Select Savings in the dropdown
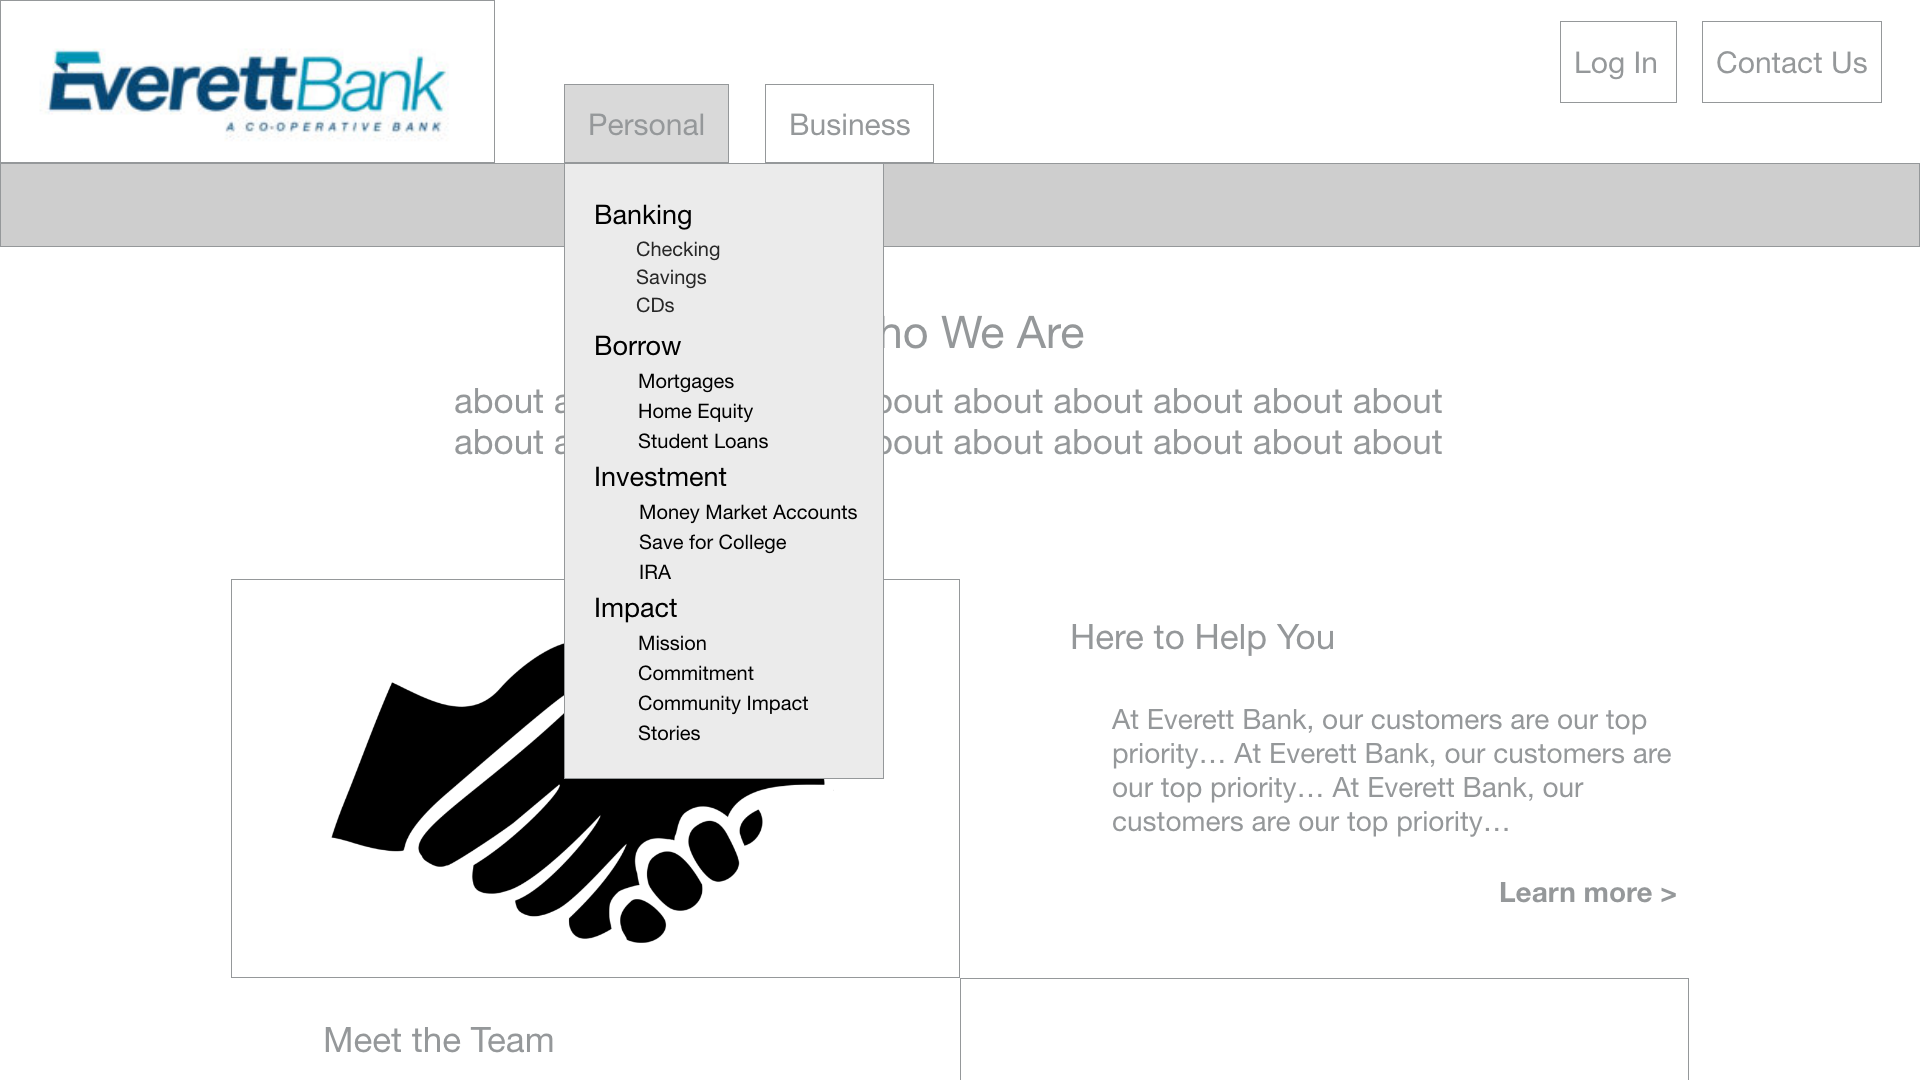The width and height of the screenshot is (1920, 1080). click(671, 277)
